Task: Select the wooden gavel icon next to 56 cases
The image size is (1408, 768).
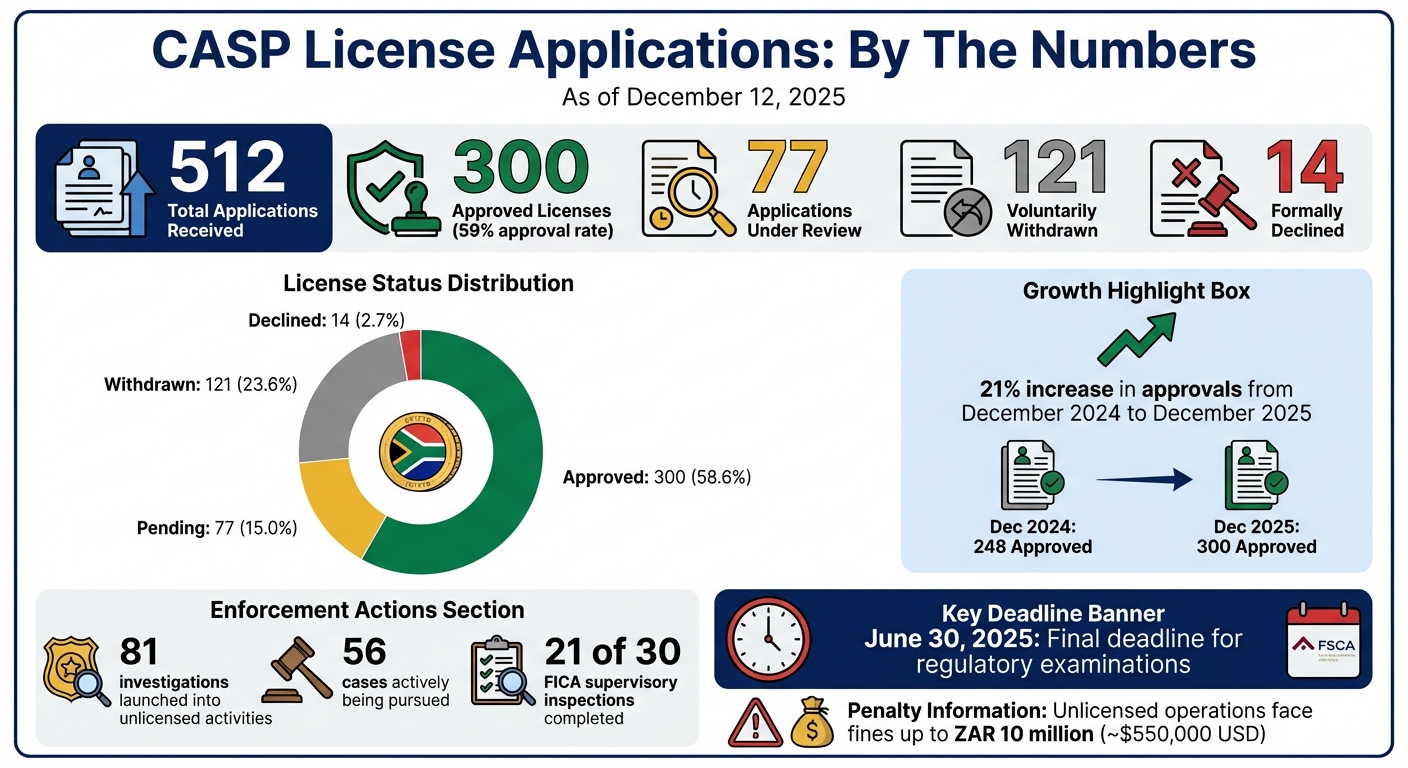Action: click(297, 665)
